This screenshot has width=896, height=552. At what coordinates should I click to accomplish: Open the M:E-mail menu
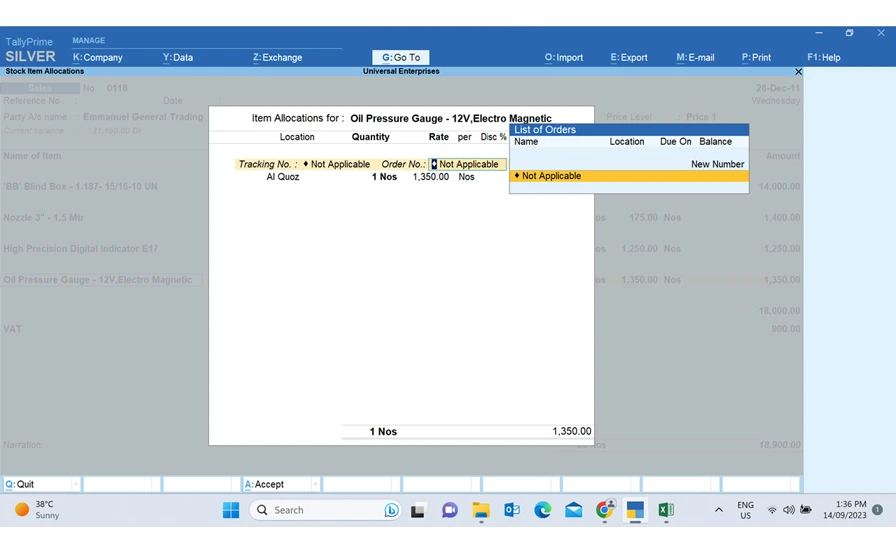click(x=695, y=57)
